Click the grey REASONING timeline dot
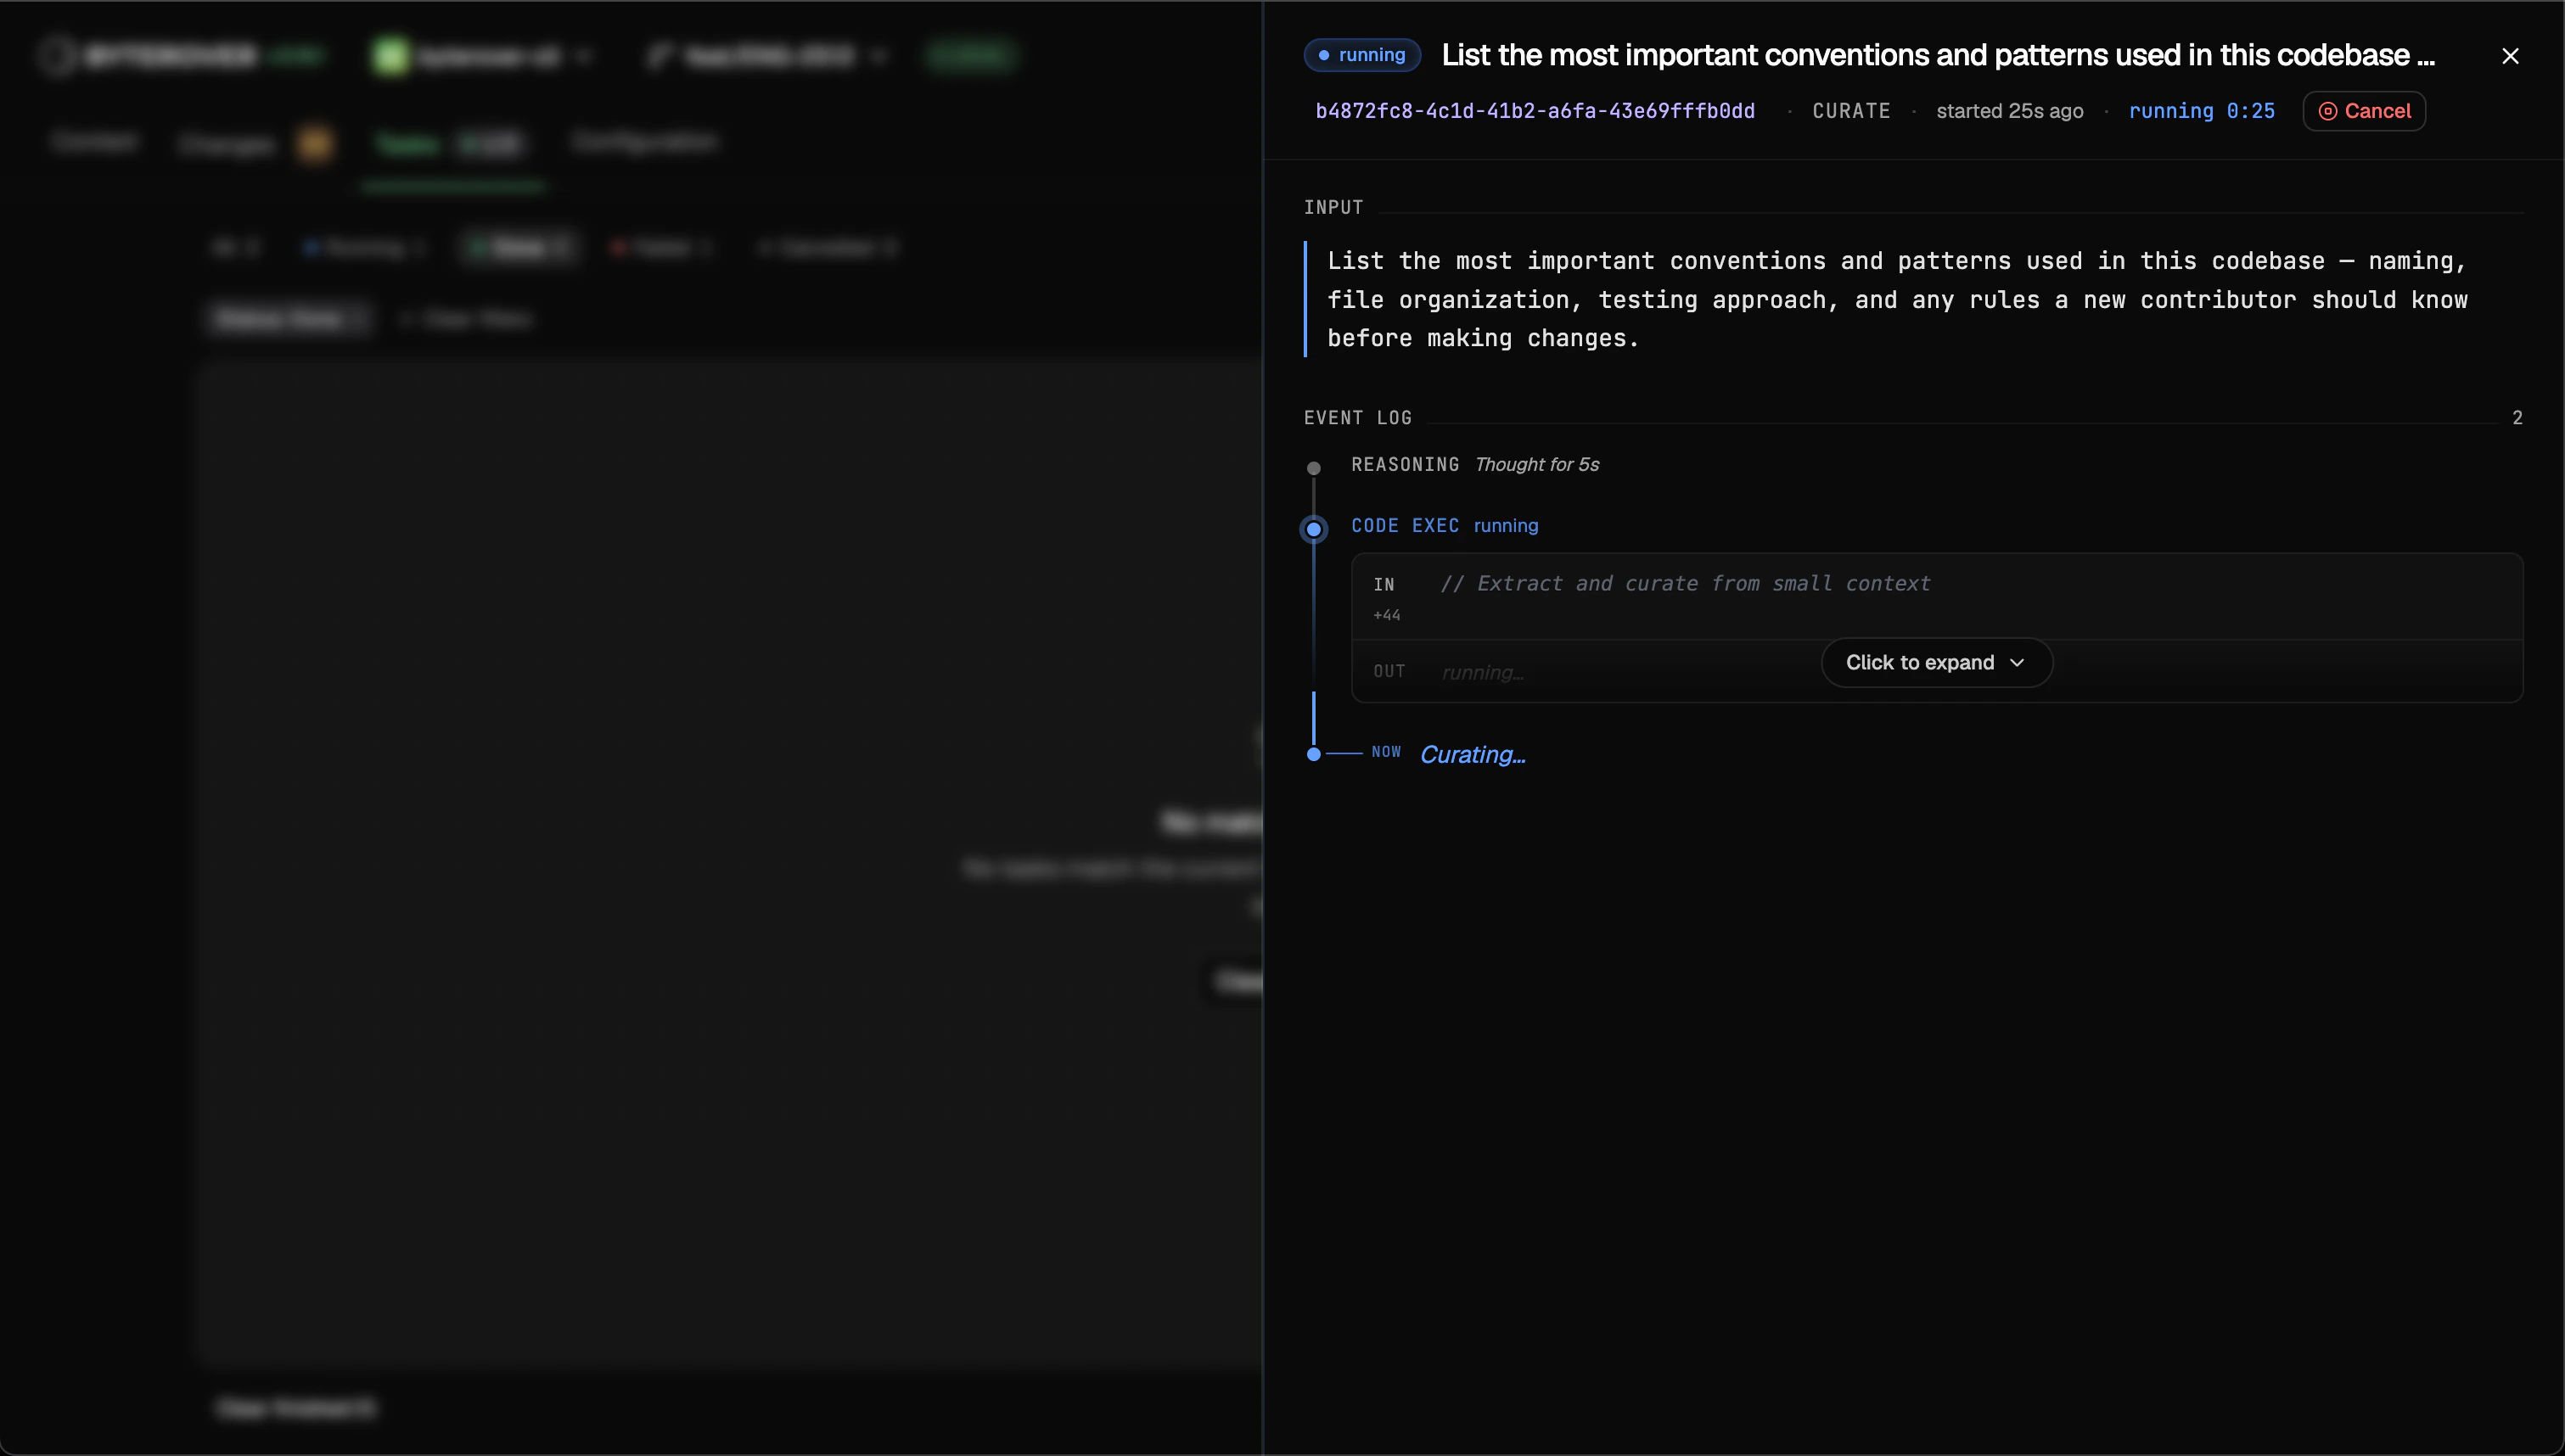The width and height of the screenshot is (2565, 1456). click(1313, 468)
